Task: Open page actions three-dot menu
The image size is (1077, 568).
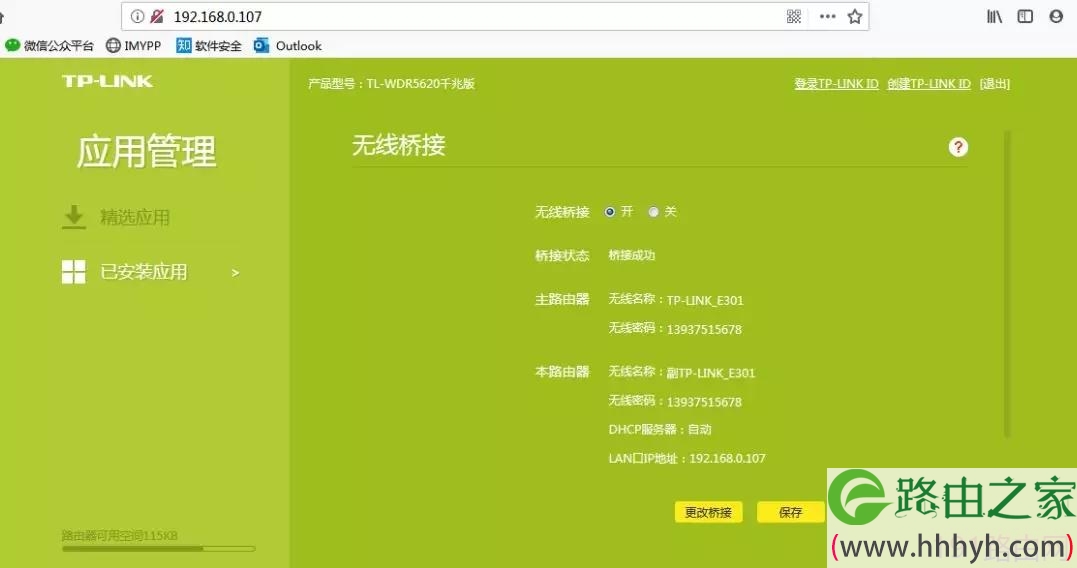Action: pyautogui.click(x=828, y=16)
